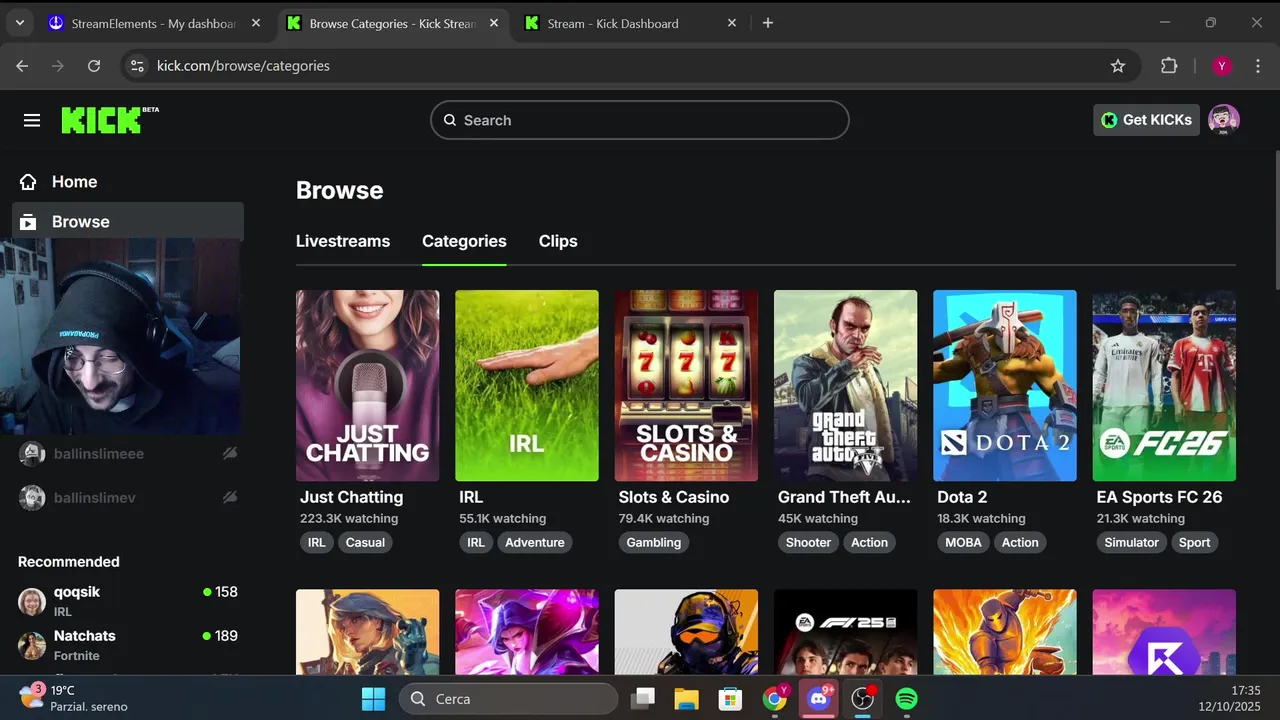Open the Dota 2 title link
This screenshot has width=1280, height=720.
click(x=962, y=497)
